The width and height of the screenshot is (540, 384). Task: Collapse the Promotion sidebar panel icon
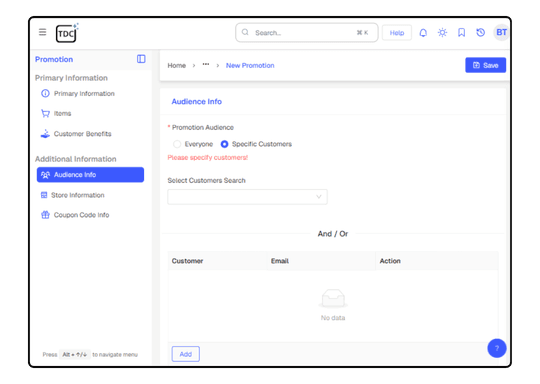pos(141,59)
